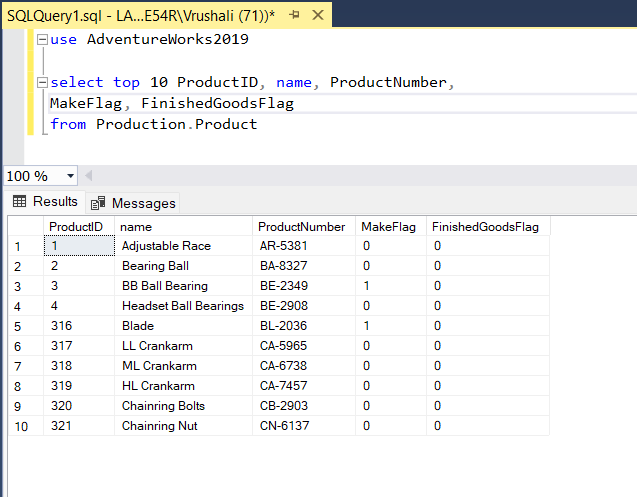Collapse the 'use AdventureWorks2019' outline block
Viewport: 637px width, 497px height.
point(41,40)
